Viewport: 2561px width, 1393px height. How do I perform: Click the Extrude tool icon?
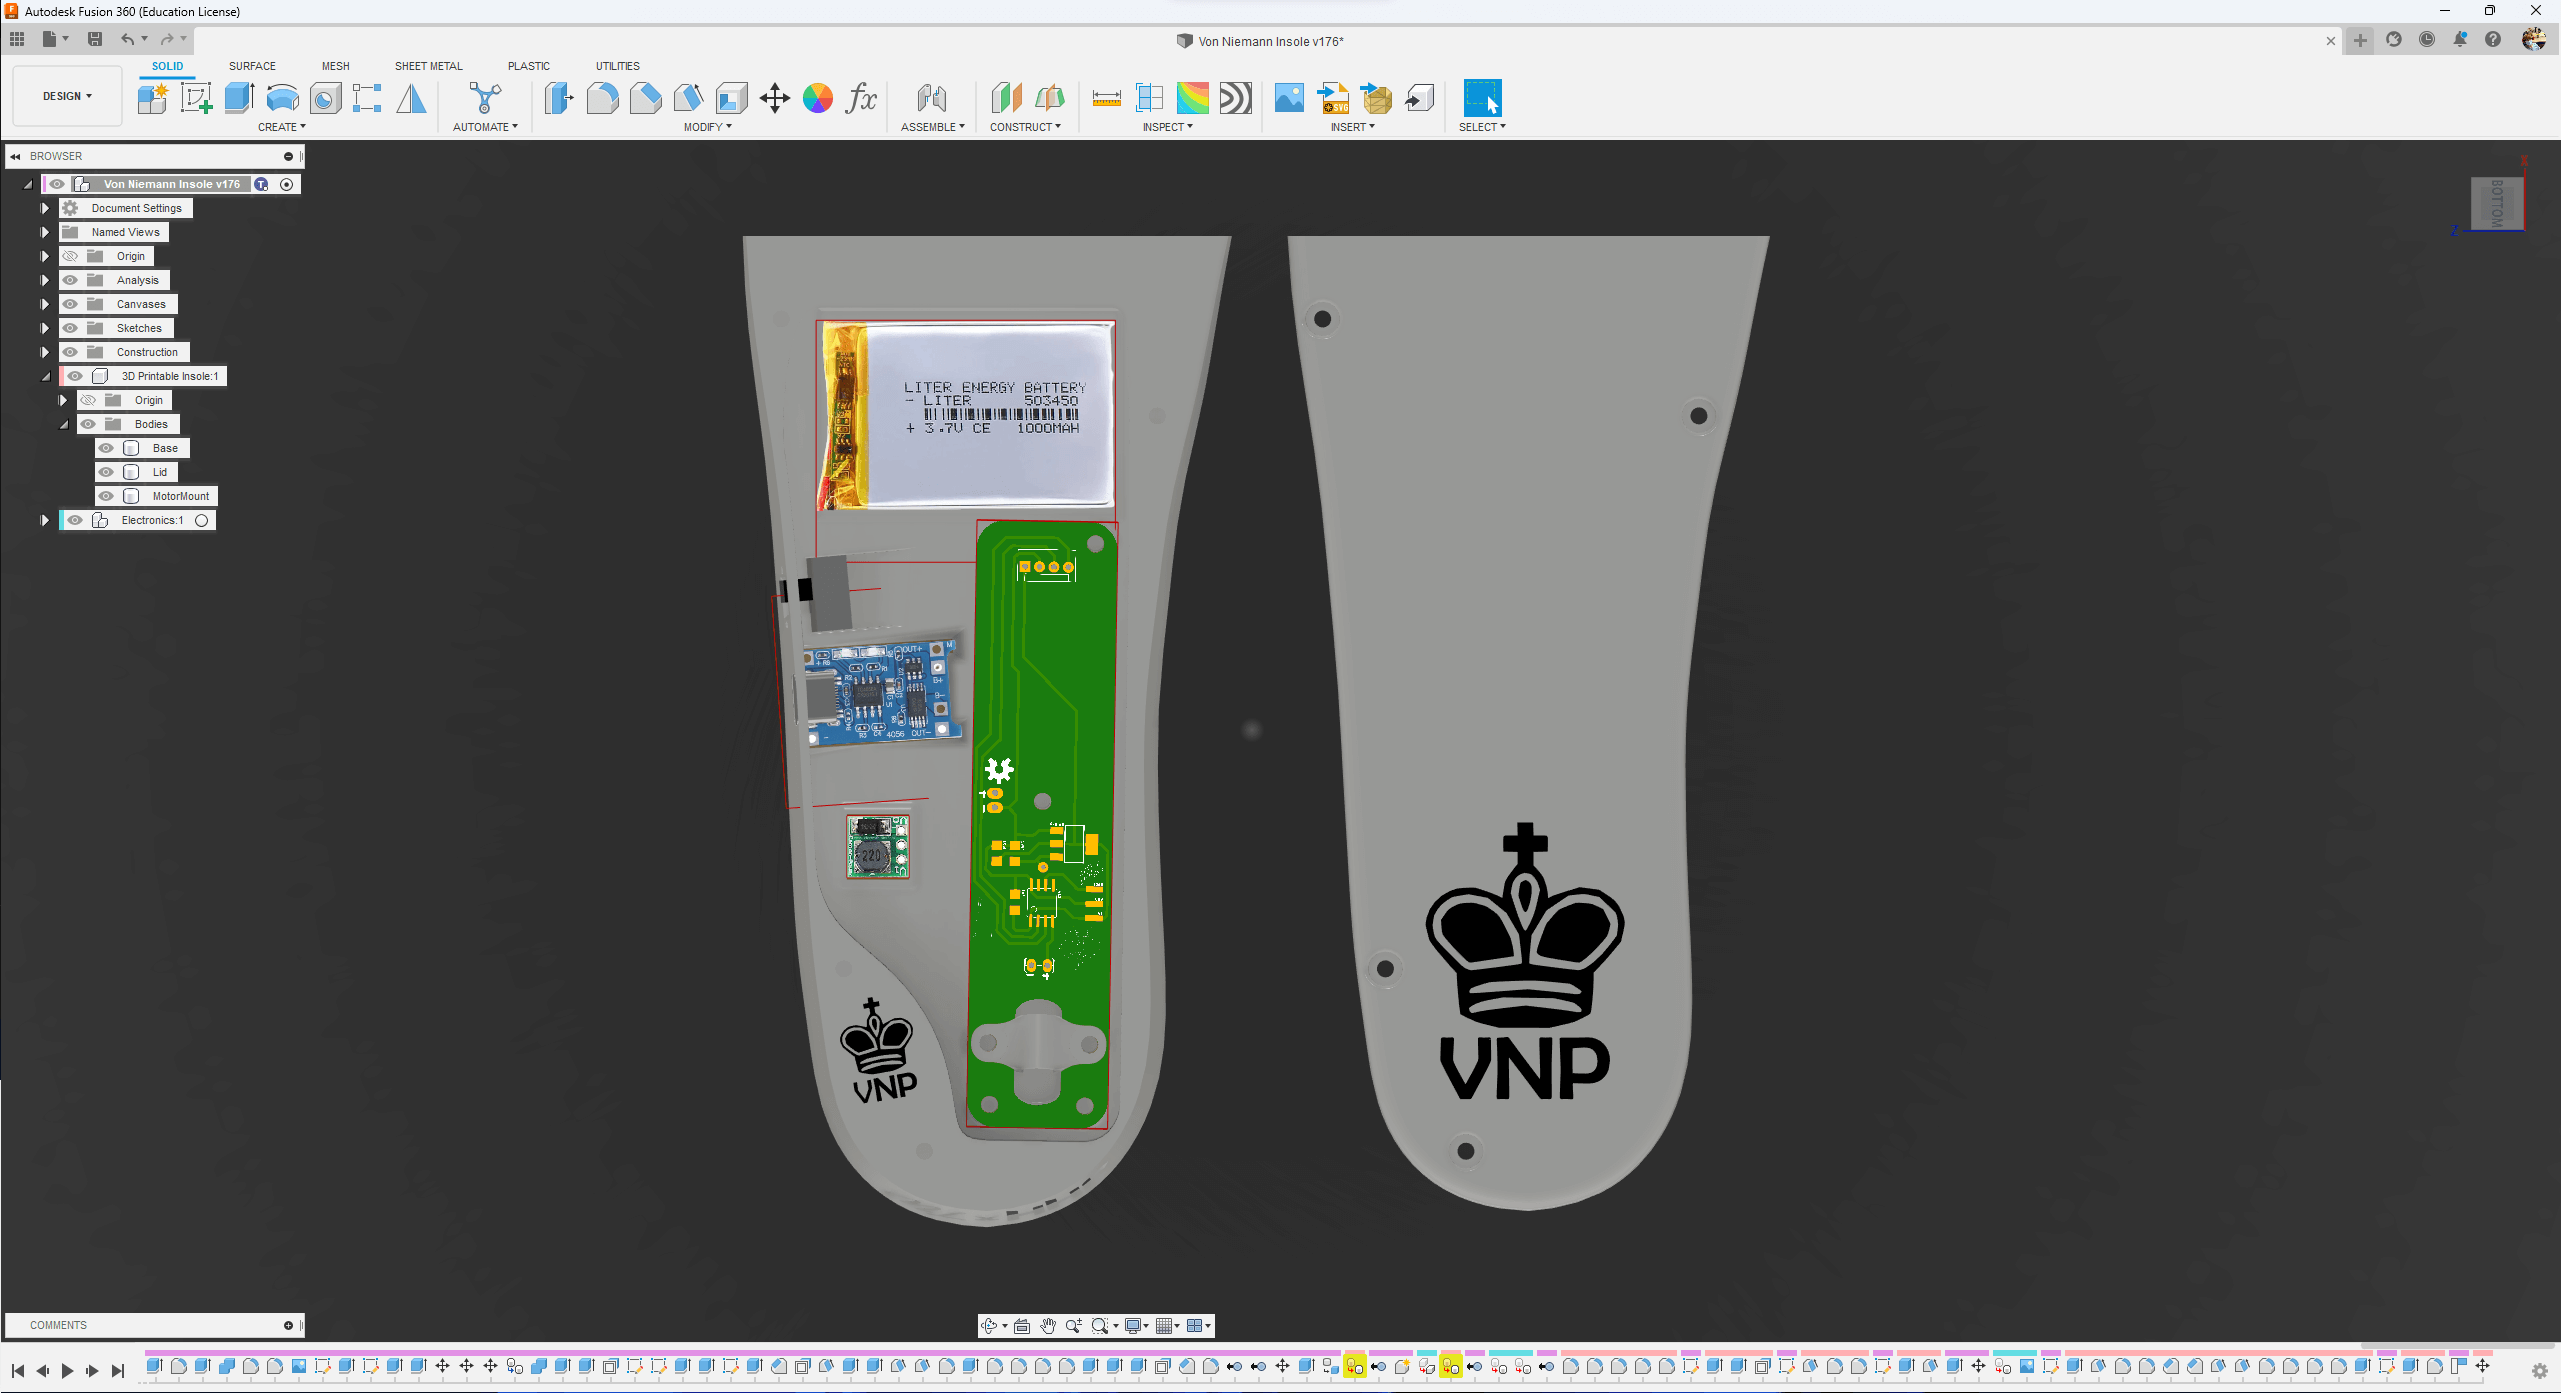[x=240, y=98]
